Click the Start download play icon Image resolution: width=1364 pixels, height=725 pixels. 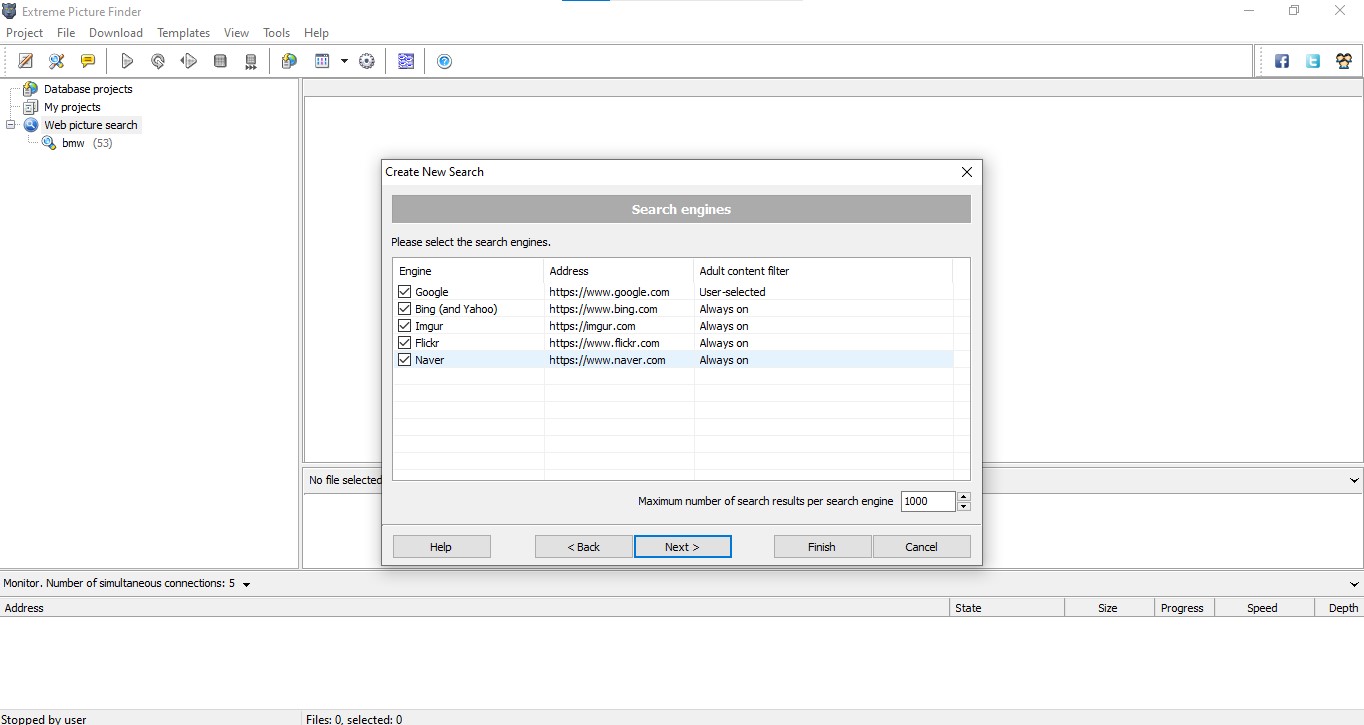click(x=127, y=61)
